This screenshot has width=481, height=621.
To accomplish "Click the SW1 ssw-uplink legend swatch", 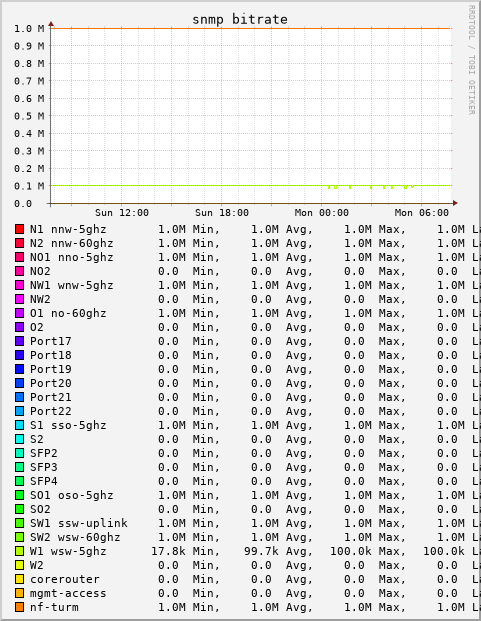I will pyautogui.click(x=19, y=523).
